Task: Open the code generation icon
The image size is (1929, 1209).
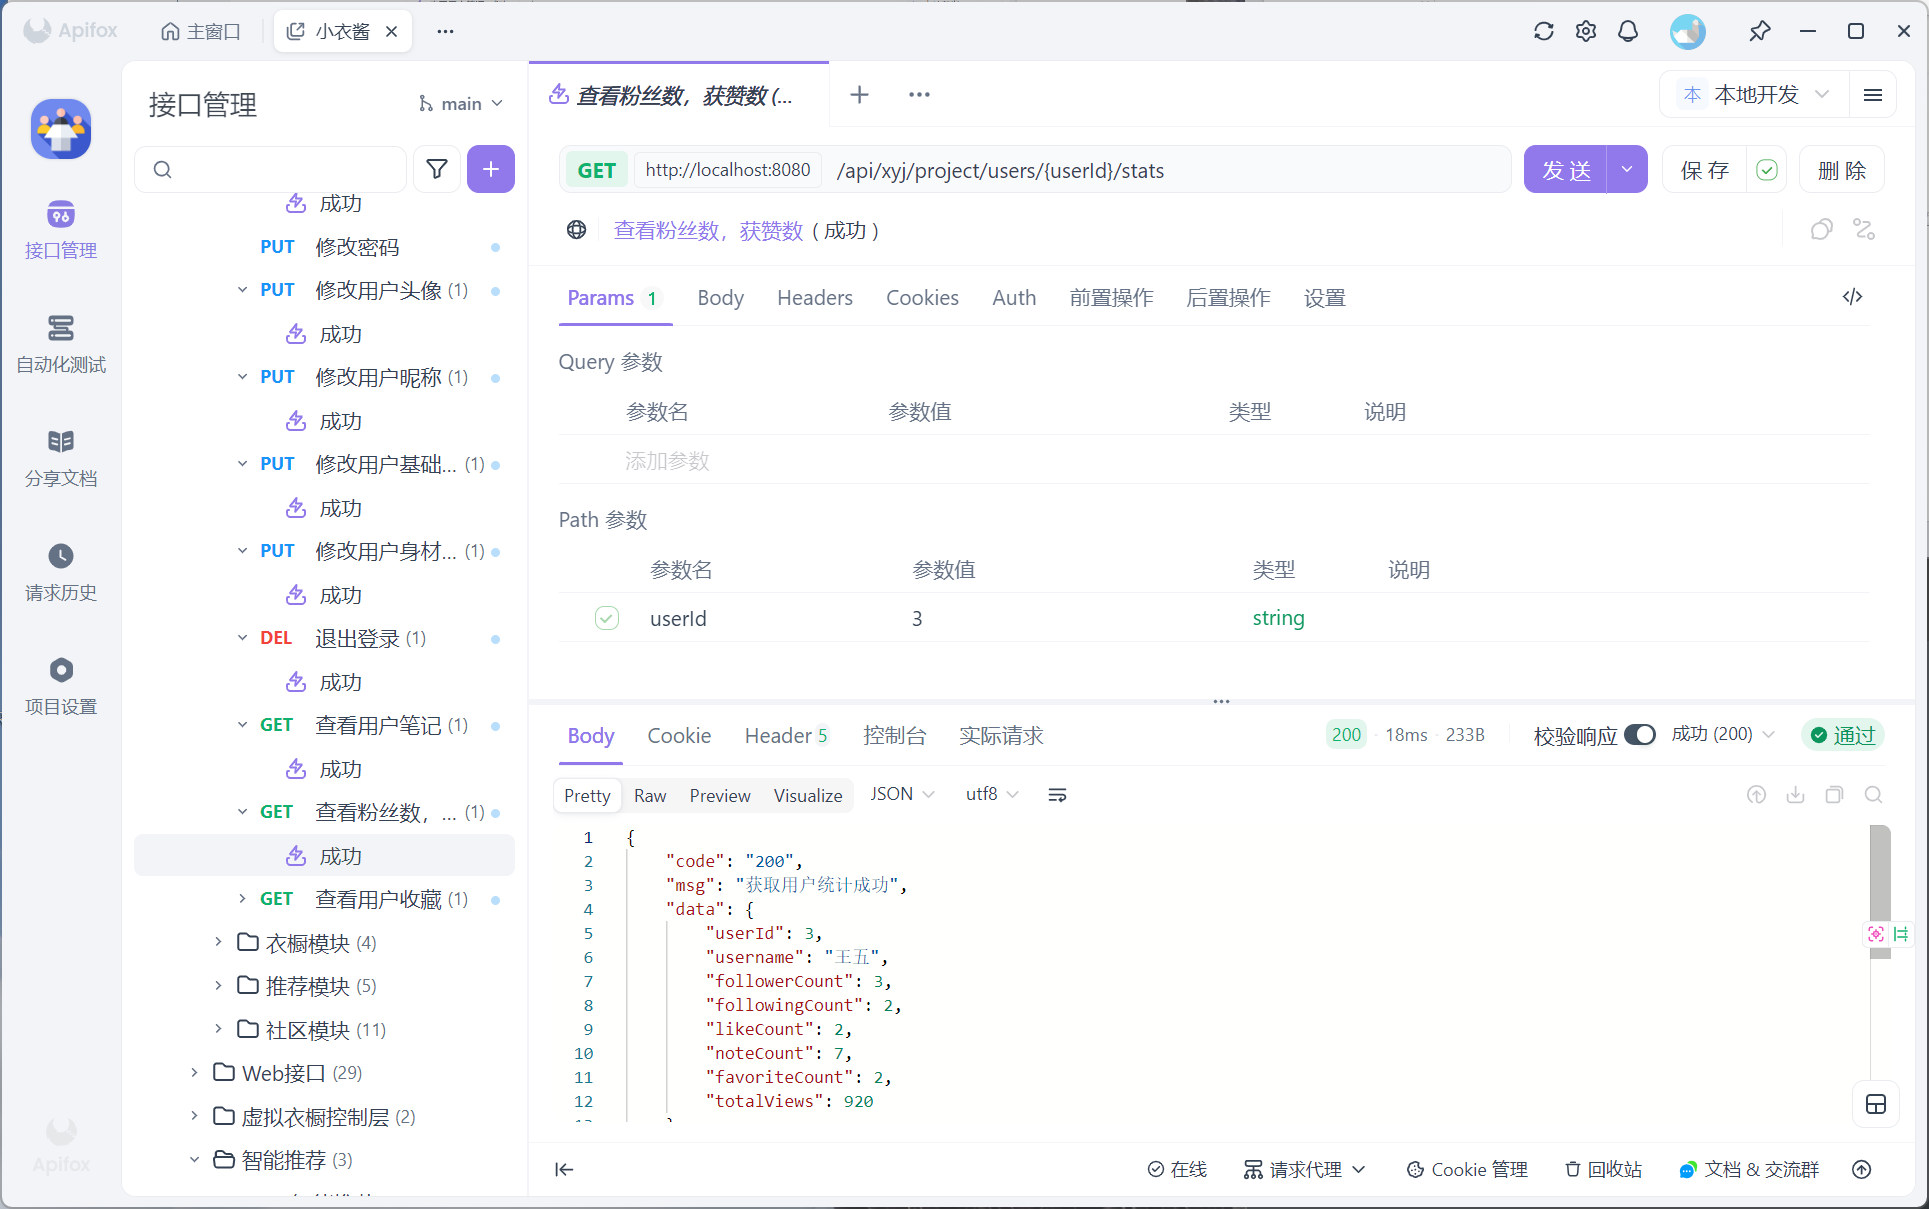Action: (x=1852, y=297)
